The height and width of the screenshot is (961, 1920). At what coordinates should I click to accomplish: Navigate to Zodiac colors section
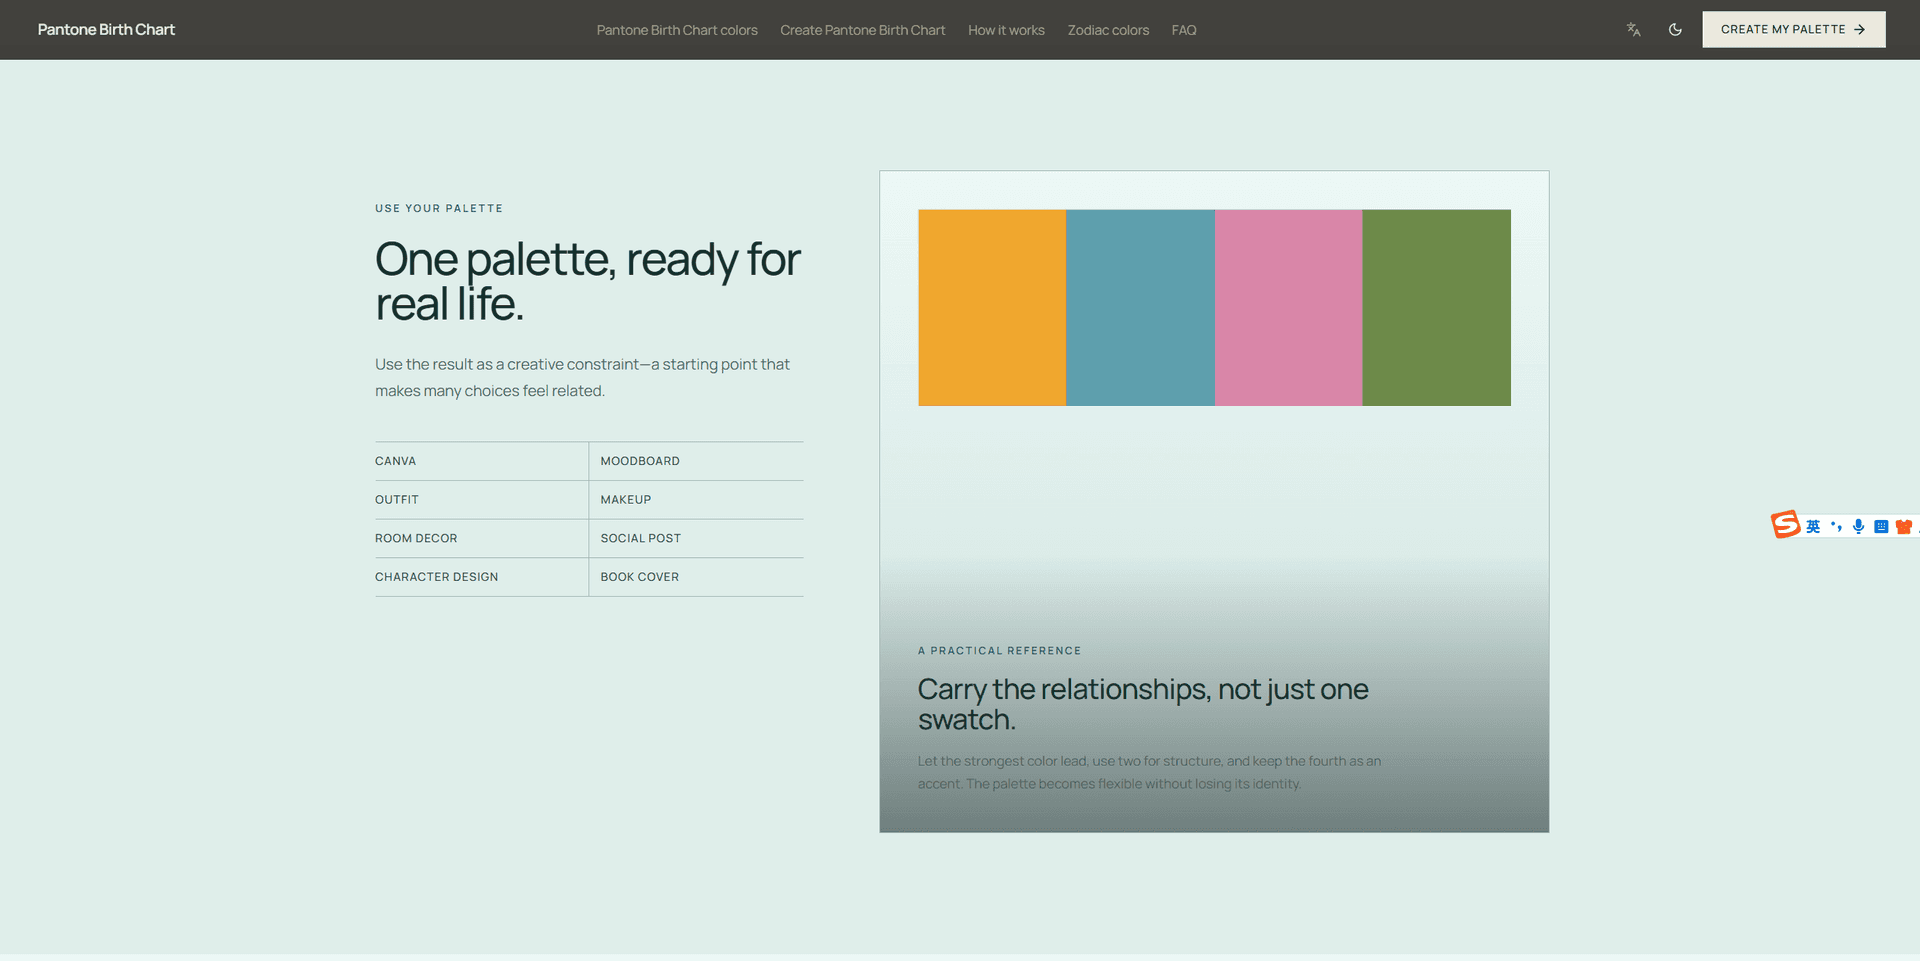[x=1108, y=30]
